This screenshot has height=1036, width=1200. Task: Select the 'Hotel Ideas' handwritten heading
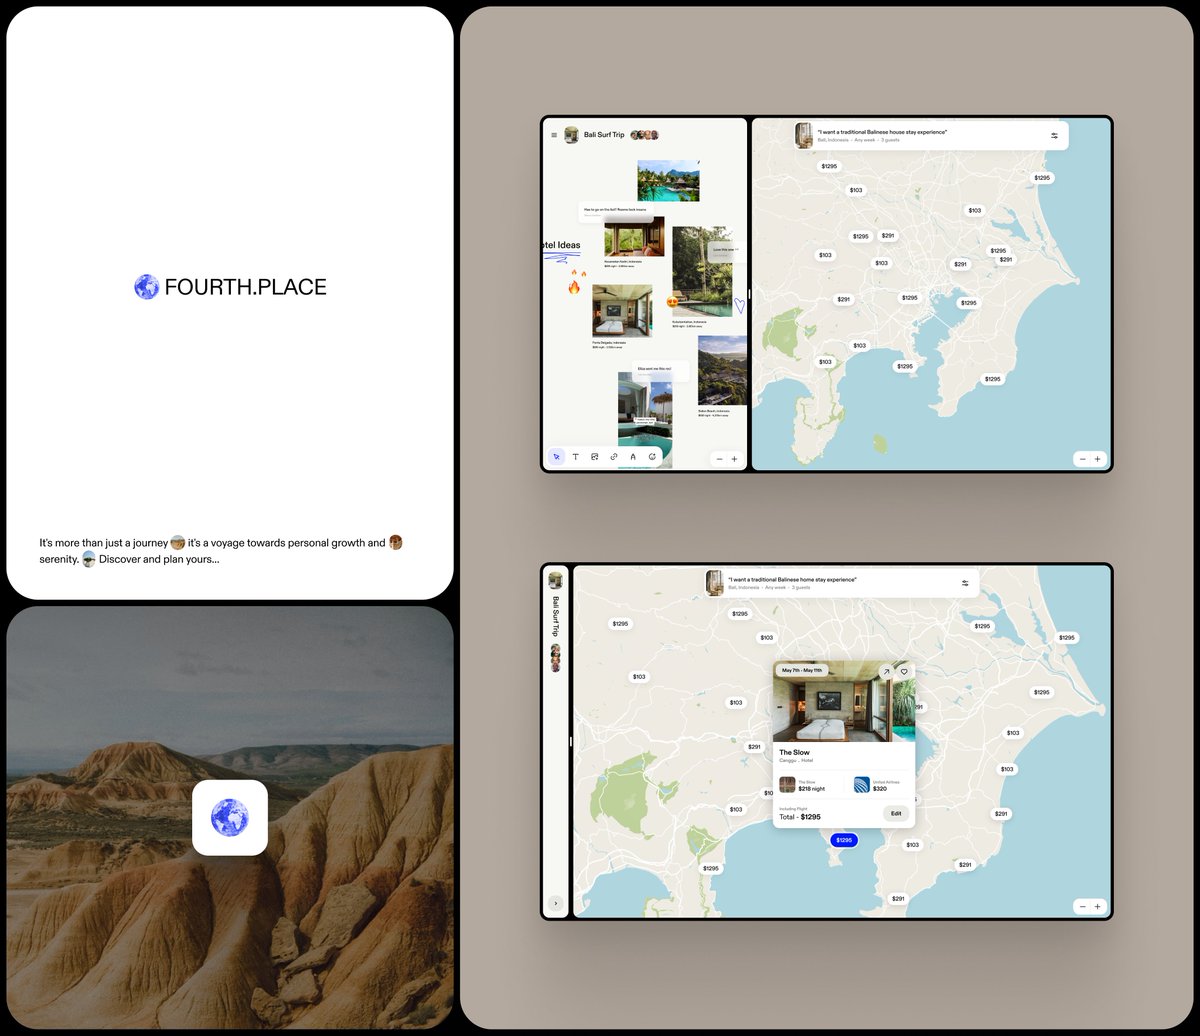tap(561, 245)
